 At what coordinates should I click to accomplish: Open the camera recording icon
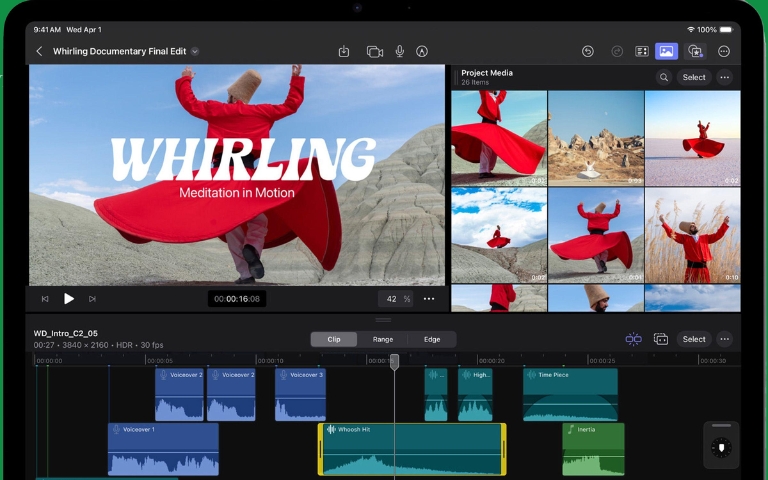[375, 51]
